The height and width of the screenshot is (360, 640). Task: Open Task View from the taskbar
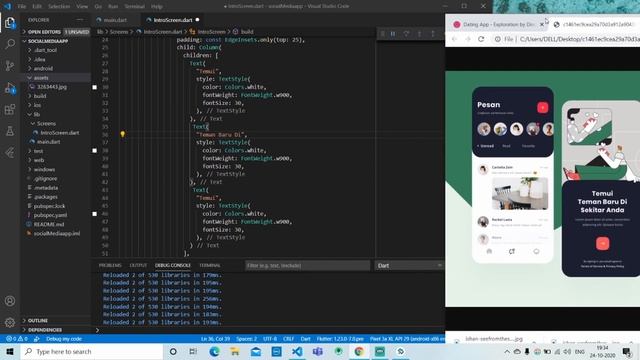[193, 351]
